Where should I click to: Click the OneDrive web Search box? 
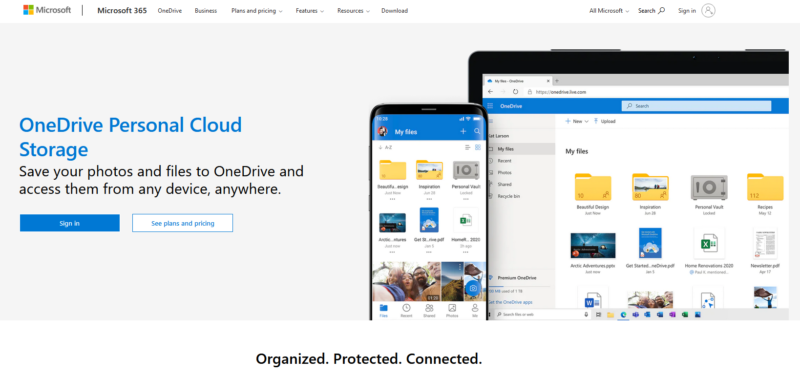(696, 106)
